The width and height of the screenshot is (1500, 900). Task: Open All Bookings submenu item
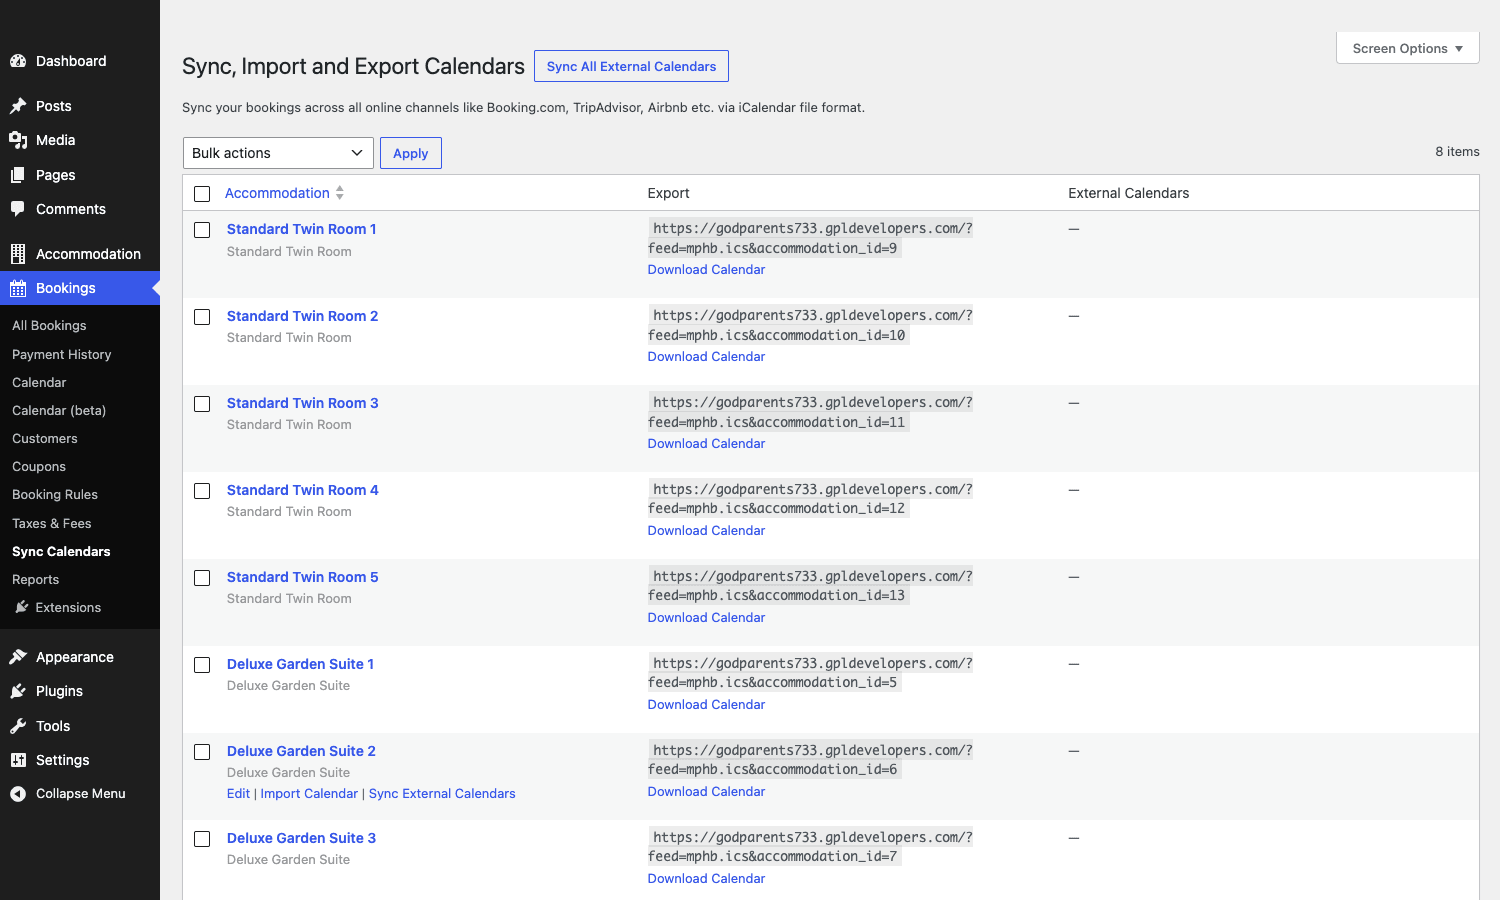(49, 325)
